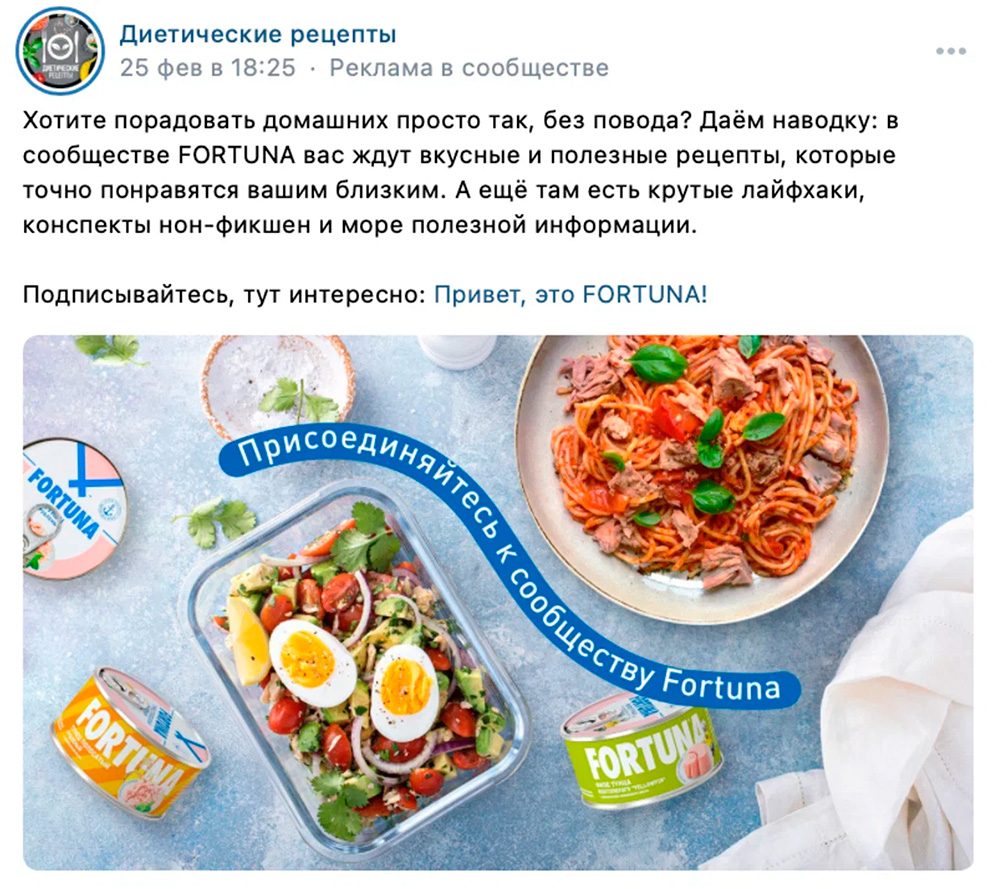Open the post options three-dot menu
The width and height of the screenshot is (1000, 889).
click(950, 51)
